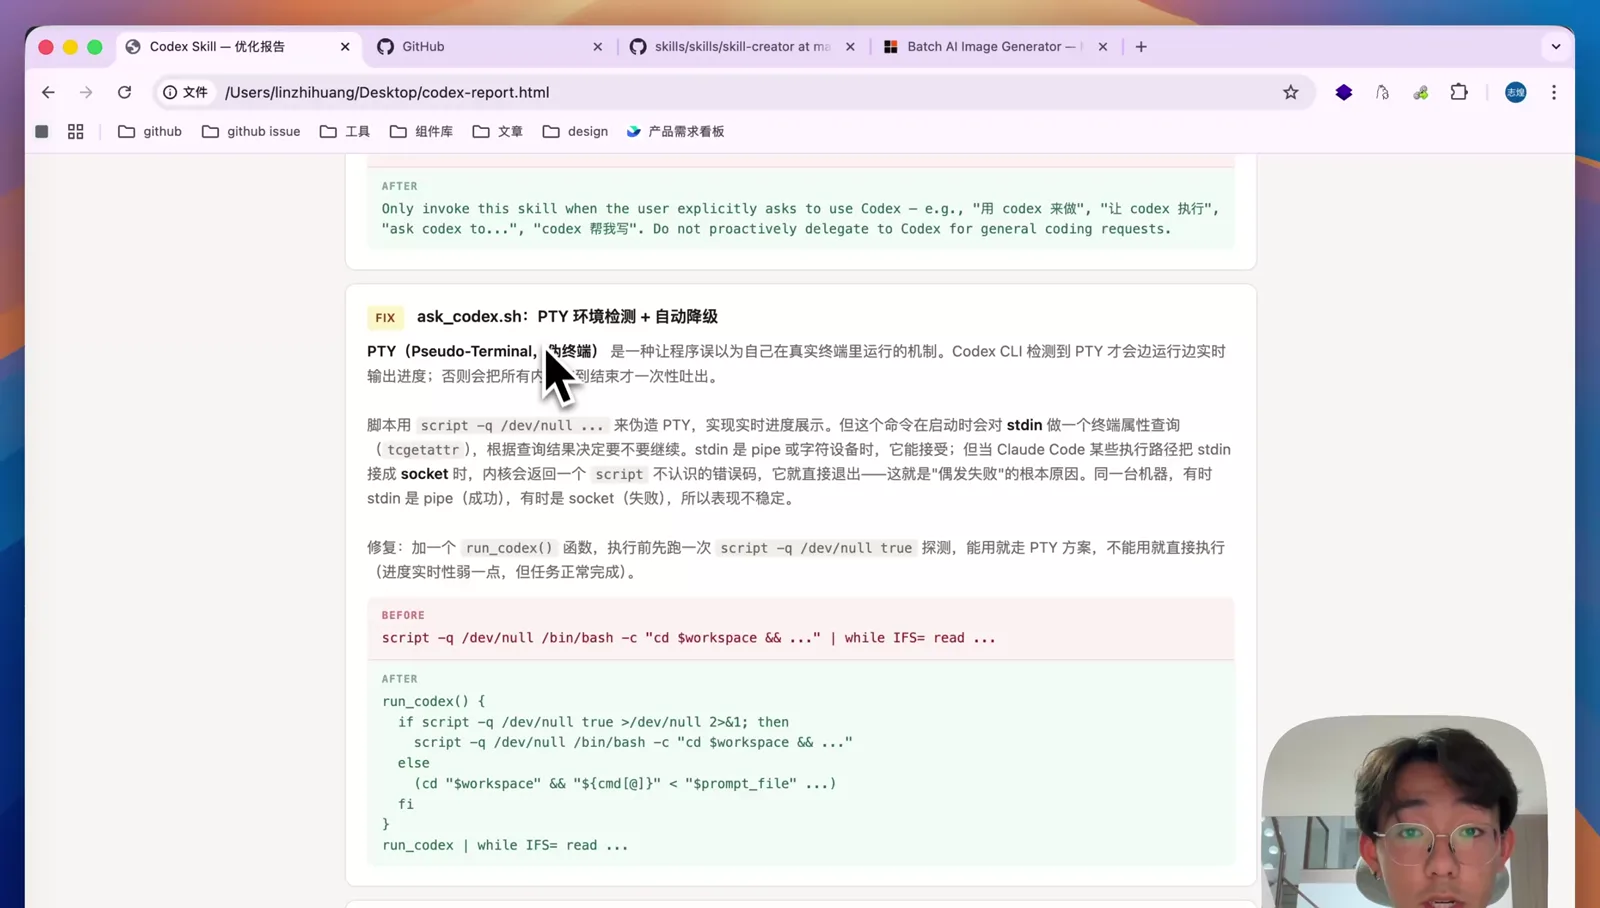Image resolution: width=1600 pixels, height=908 pixels.
Task: Open the gray swirl extension icon in toolbar
Action: [x=1382, y=92]
